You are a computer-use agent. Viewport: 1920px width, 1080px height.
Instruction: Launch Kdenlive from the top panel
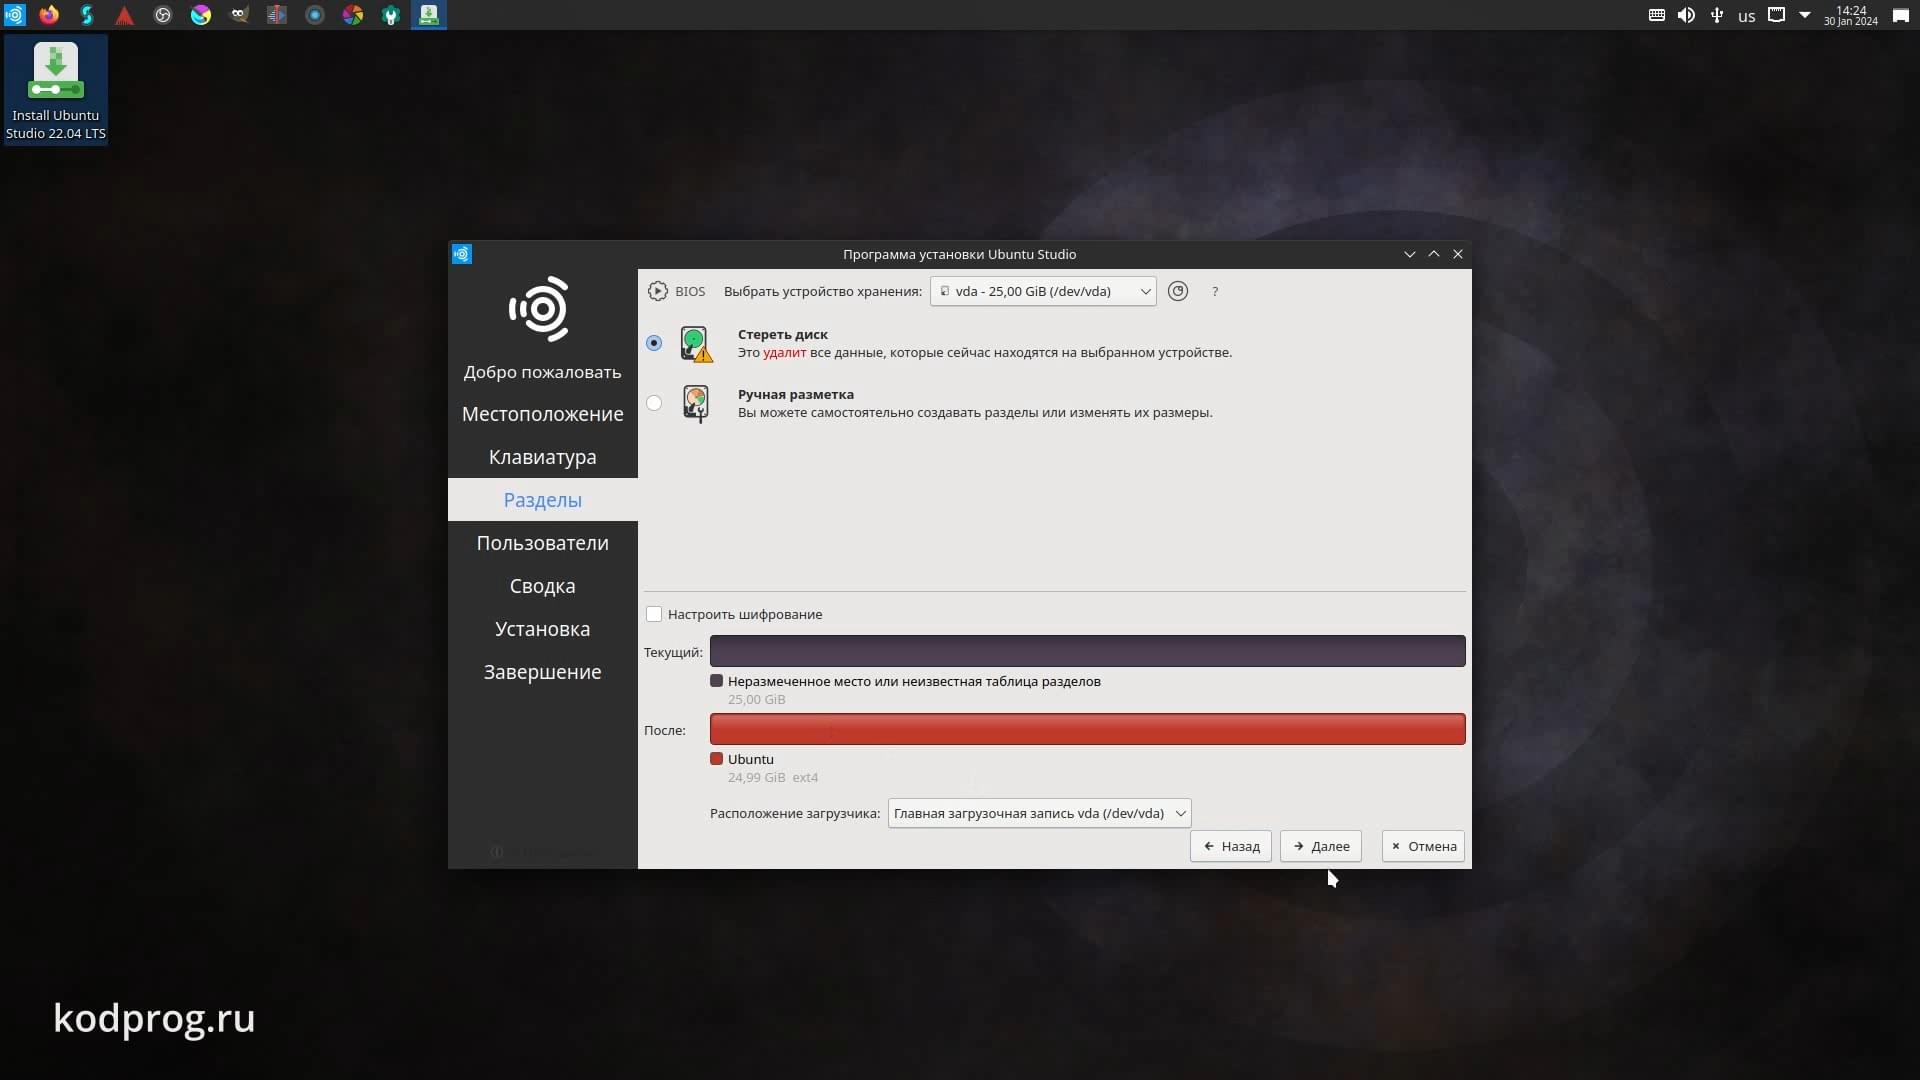pyautogui.click(x=277, y=15)
